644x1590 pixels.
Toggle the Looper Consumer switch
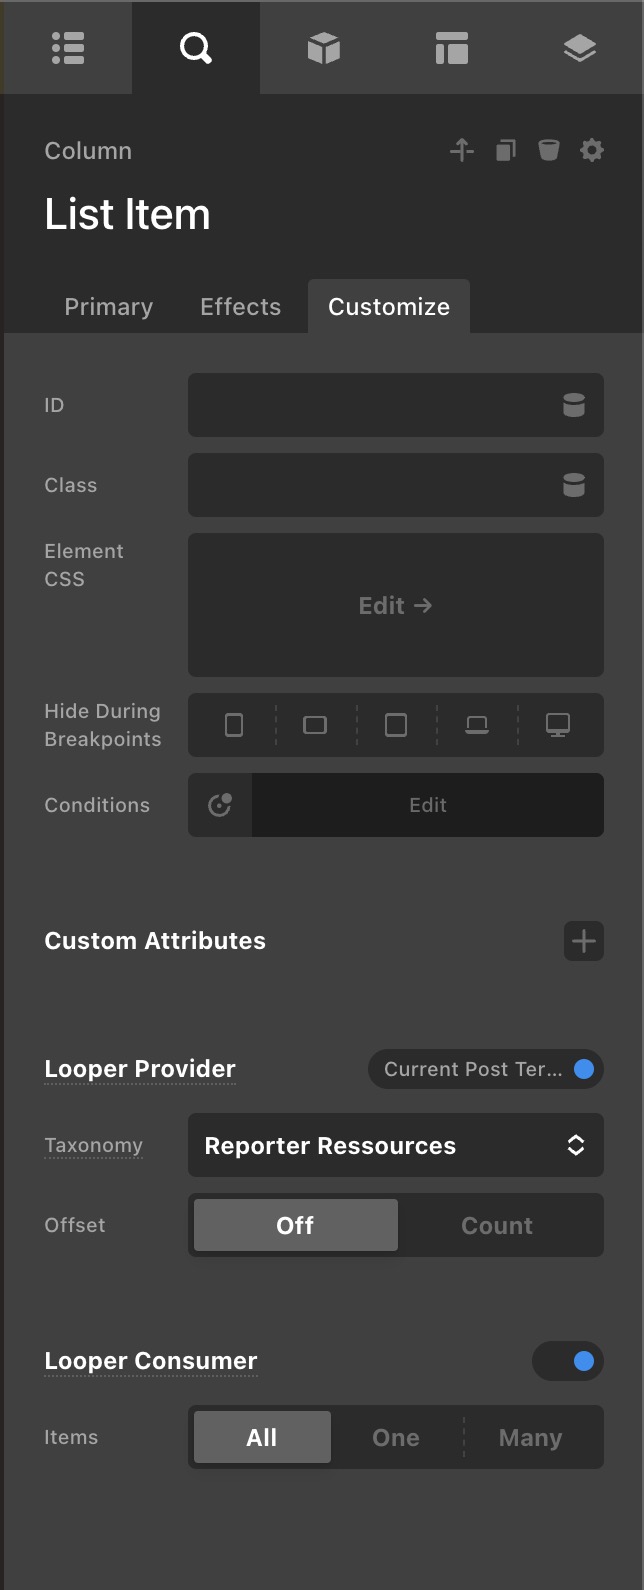pos(568,1361)
